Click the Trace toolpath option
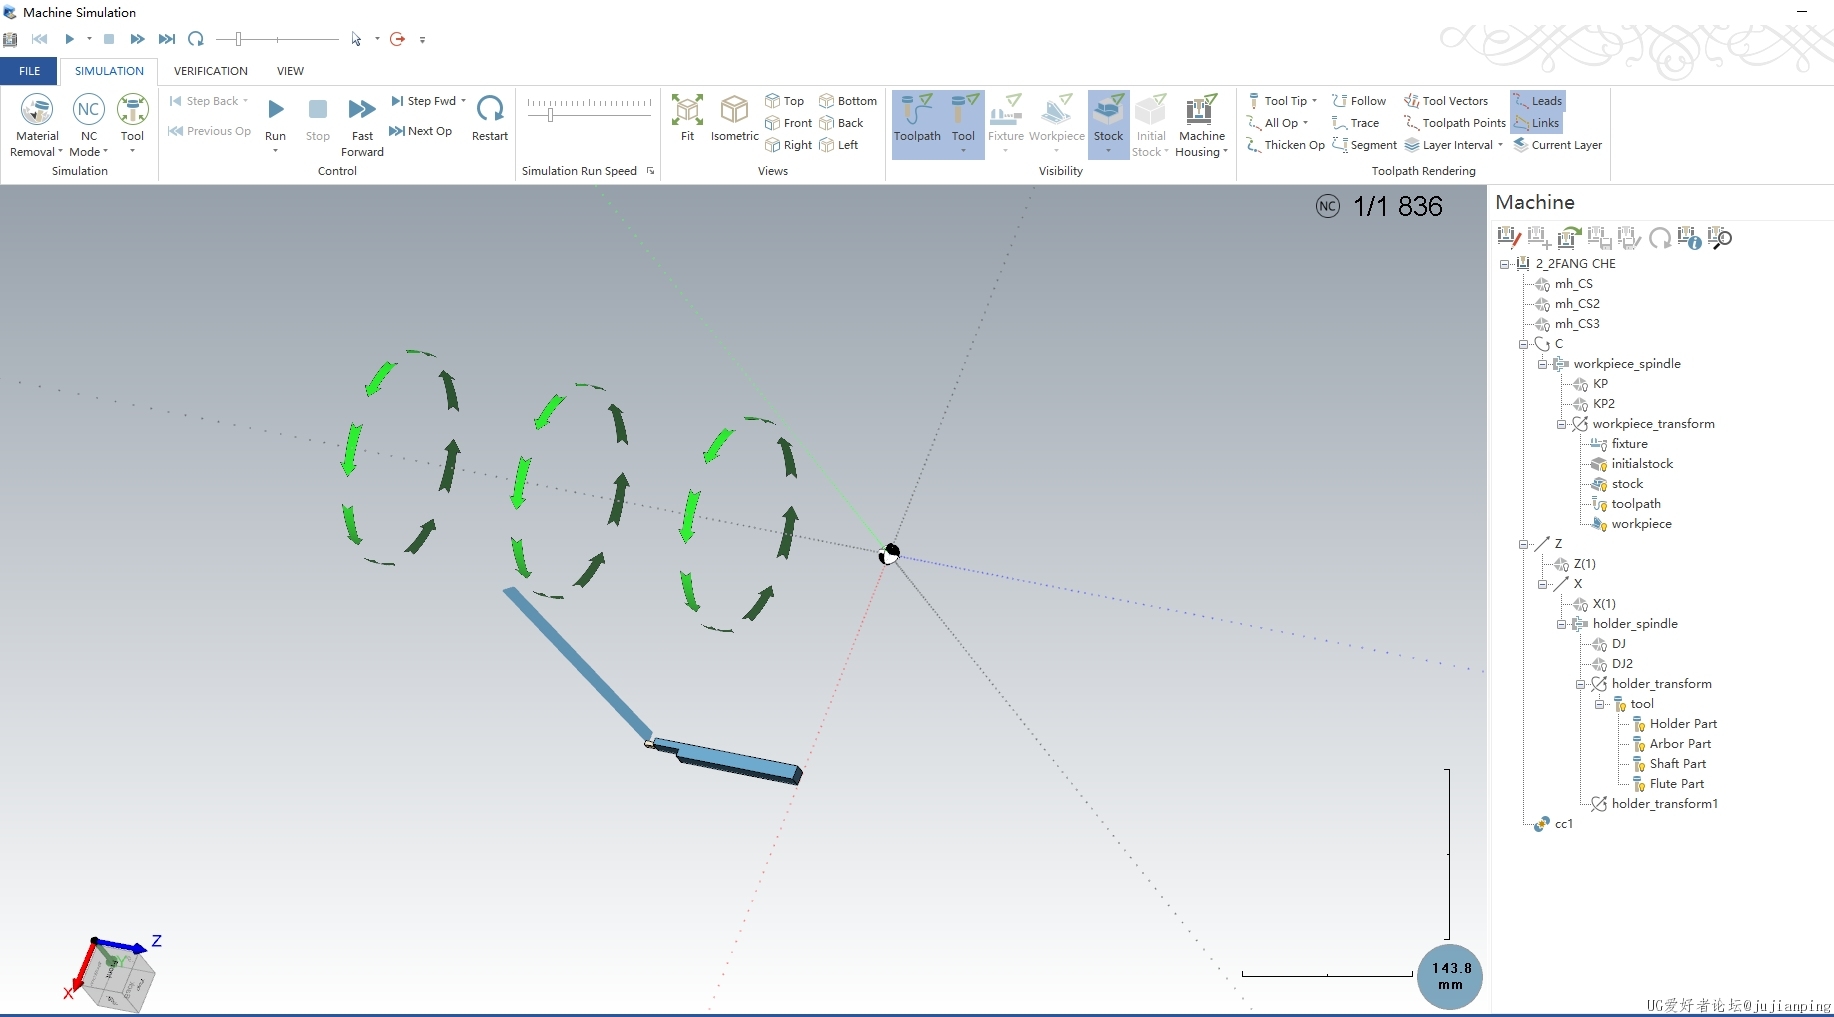Viewport: 1834px width, 1017px height. (x=1356, y=123)
